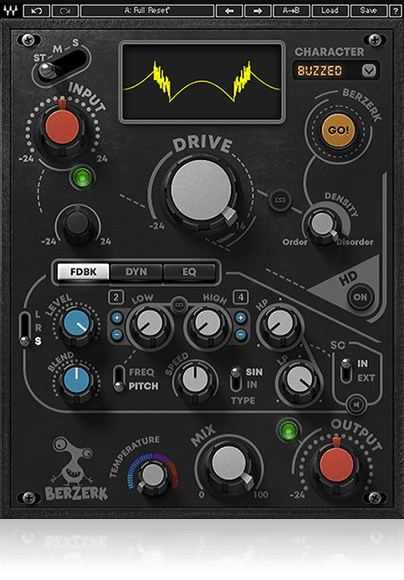Click the Low band number 2 box
This screenshot has width=404, height=580.
116,297
